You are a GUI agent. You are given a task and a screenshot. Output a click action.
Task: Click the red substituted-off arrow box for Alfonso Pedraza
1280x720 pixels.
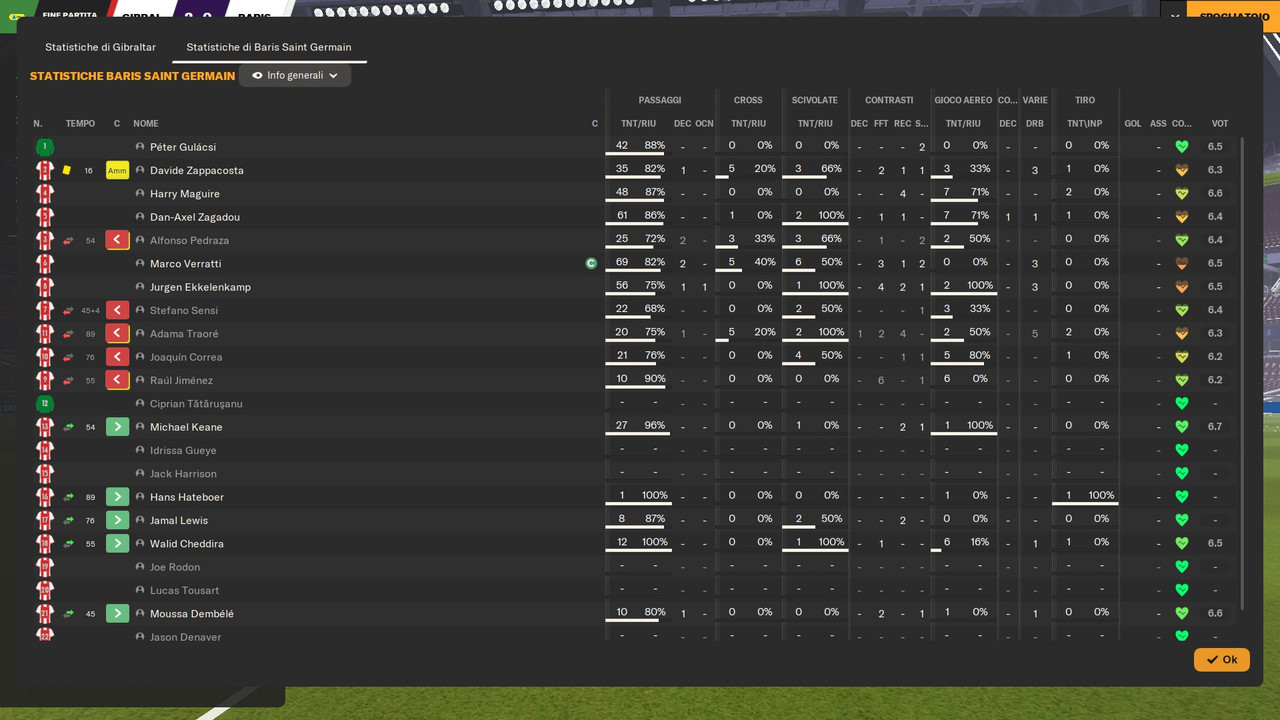(118, 240)
